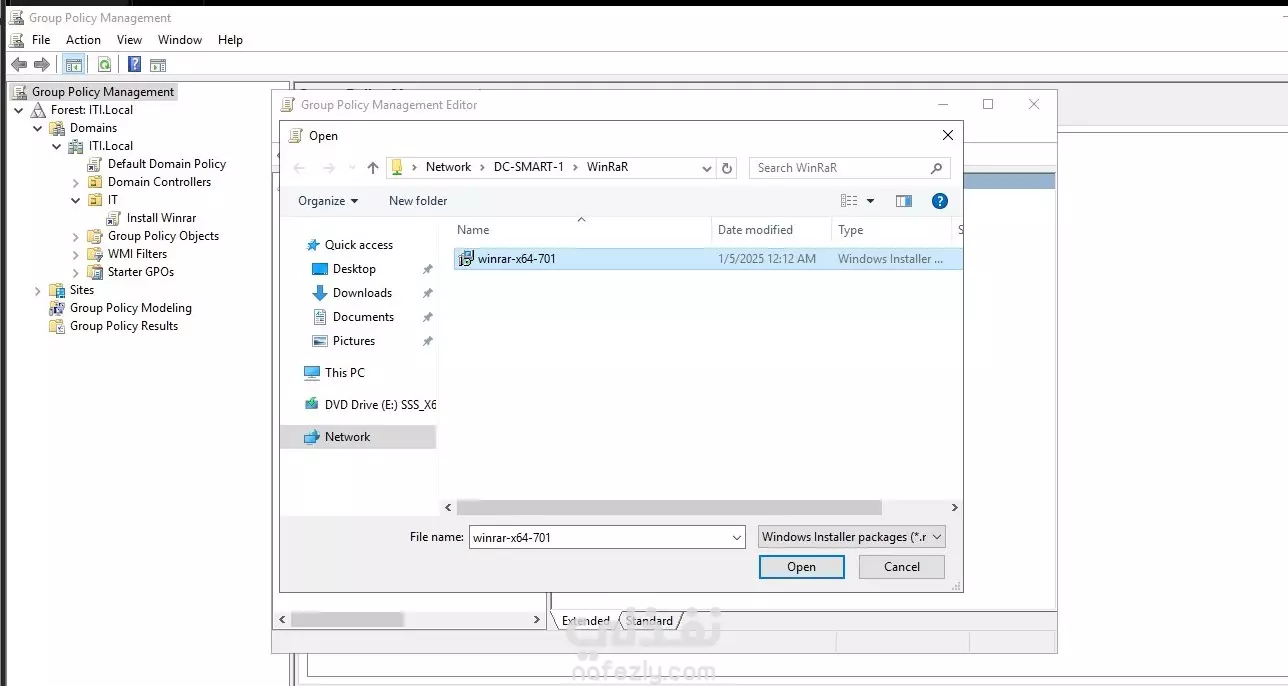Viewport: 1288px width, 686px height.
Task: Click the green Refresh toolbar icon
Action: (x=104, y=65)
